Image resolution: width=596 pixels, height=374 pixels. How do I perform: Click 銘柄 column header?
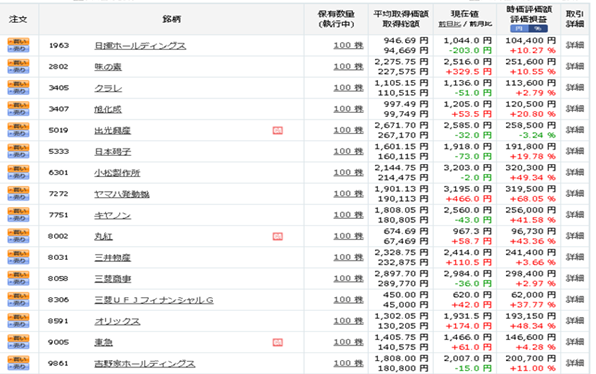pos(171,19)
